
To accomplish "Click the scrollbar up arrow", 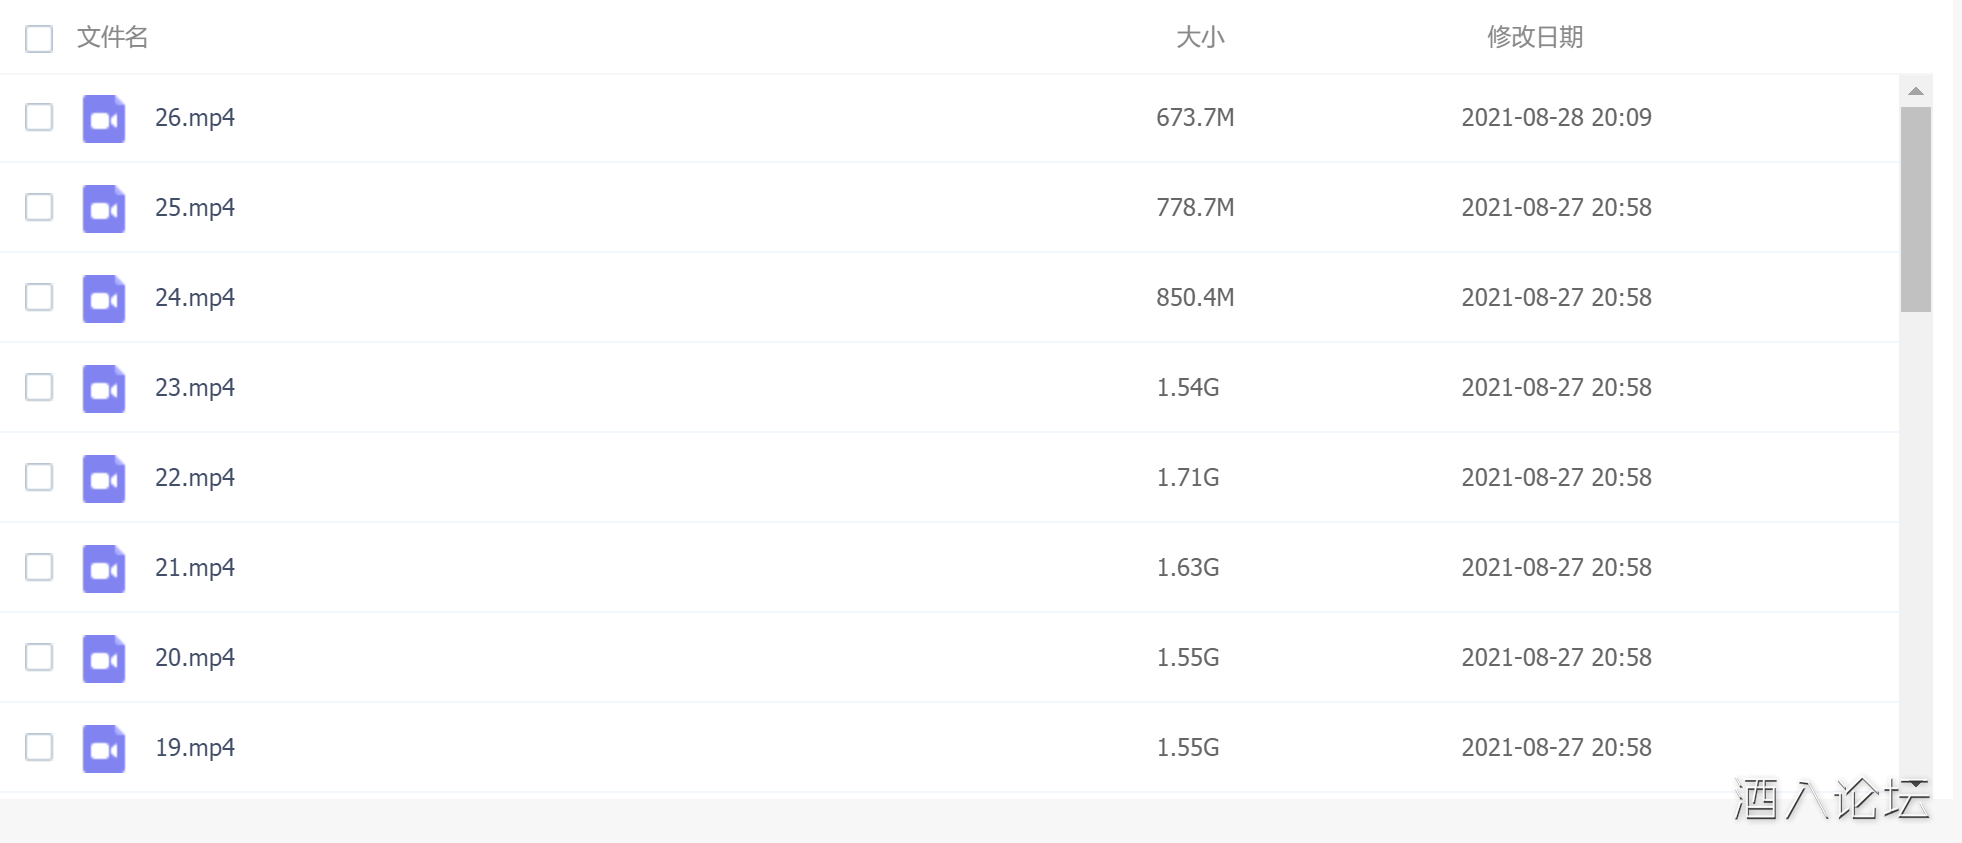I will pyautogui.click(x=1916, y=91).
